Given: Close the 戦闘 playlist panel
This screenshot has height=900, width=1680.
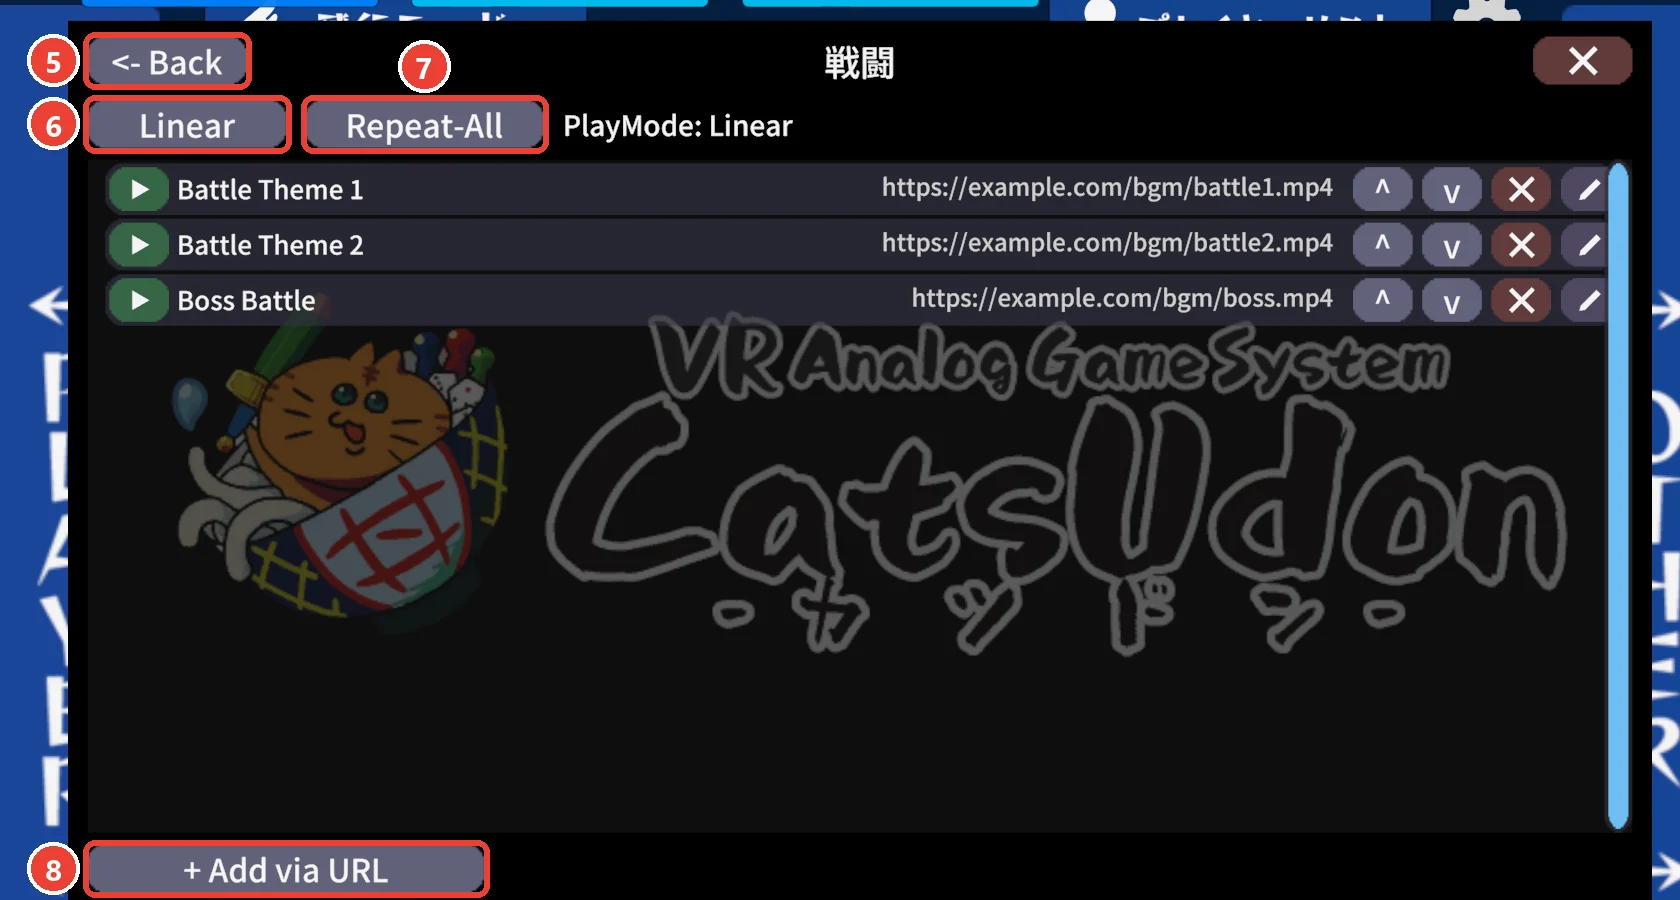Looking at the screenshot, I should (x=1582, y=61).
